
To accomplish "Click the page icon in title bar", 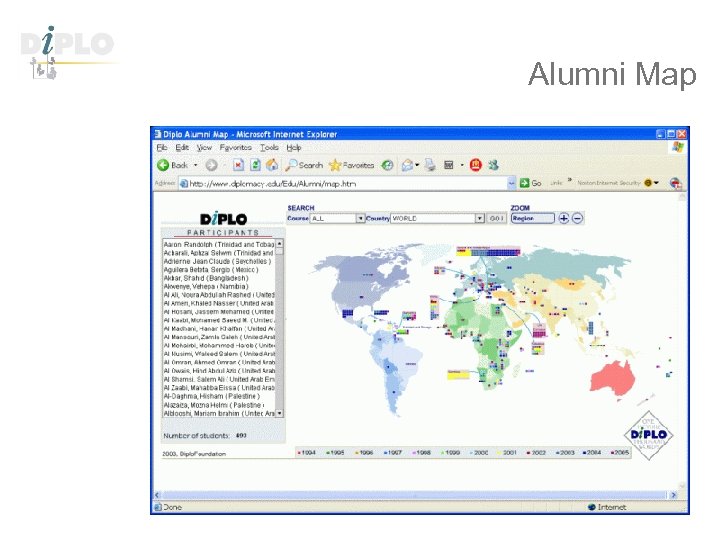I will (x=158, y=134).
